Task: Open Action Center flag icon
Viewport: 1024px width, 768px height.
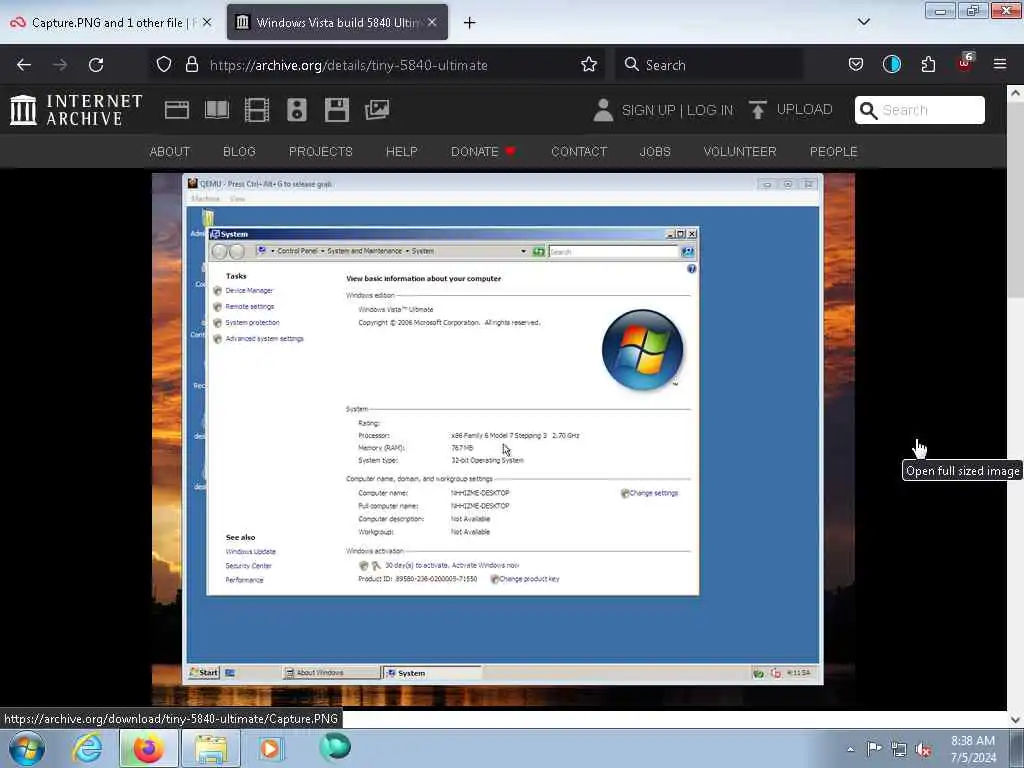Action: point(874,749)
